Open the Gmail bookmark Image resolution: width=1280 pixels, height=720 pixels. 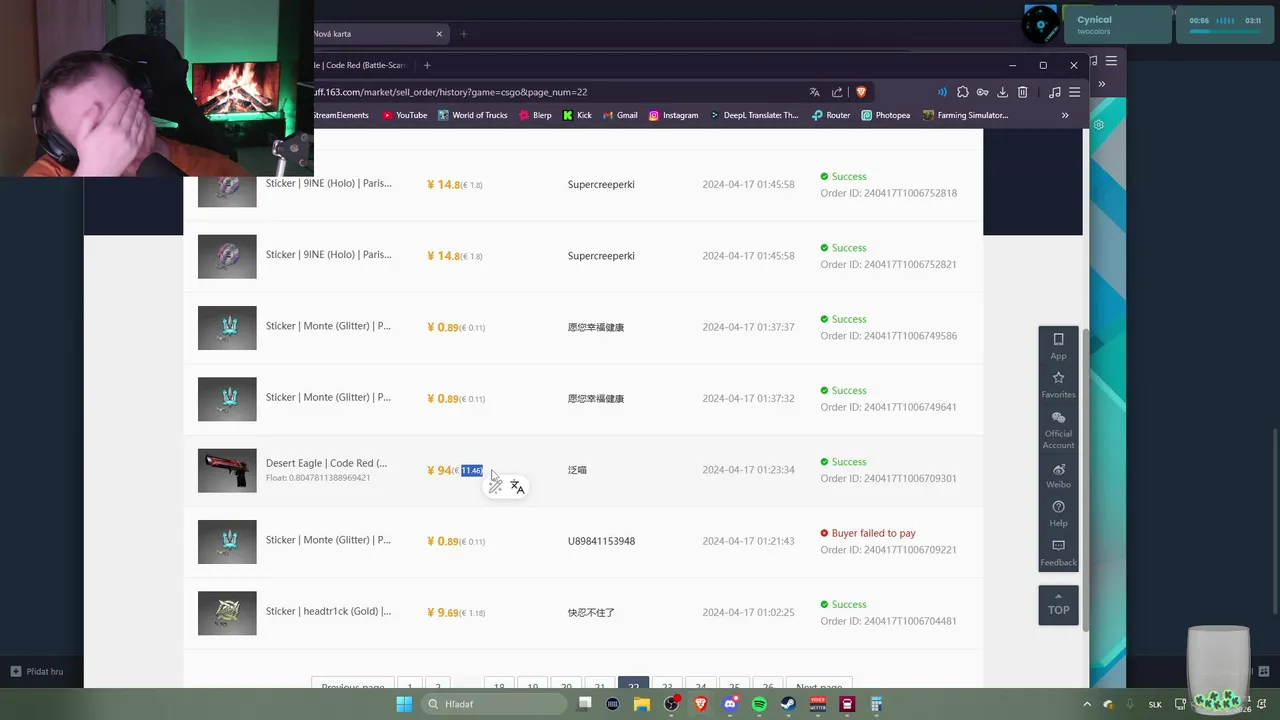[x=620, y=115]
